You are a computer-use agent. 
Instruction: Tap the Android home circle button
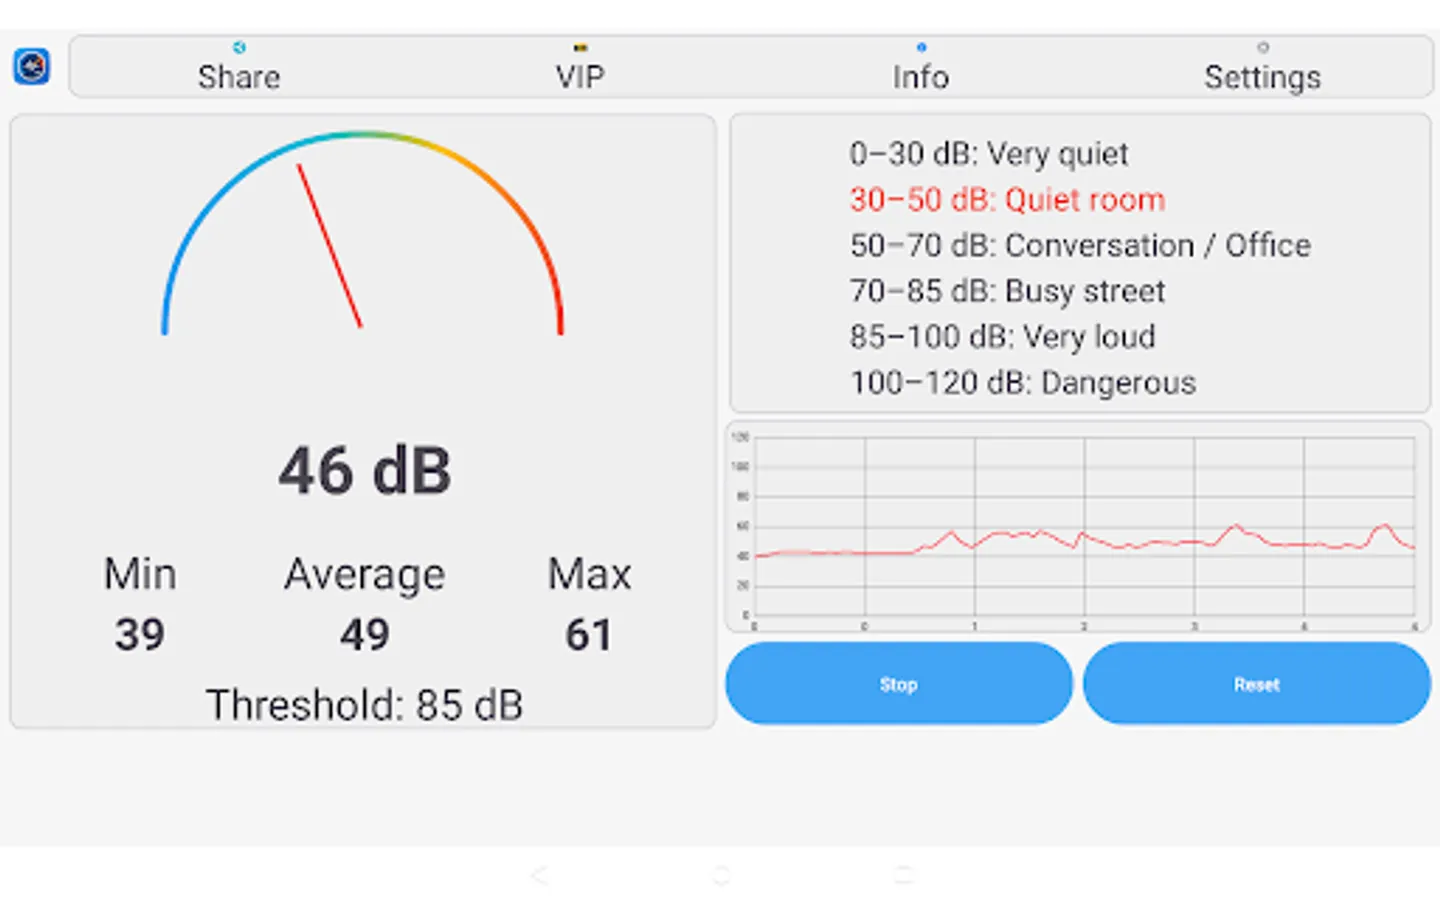pyautogui.click(x=719, y=875)
